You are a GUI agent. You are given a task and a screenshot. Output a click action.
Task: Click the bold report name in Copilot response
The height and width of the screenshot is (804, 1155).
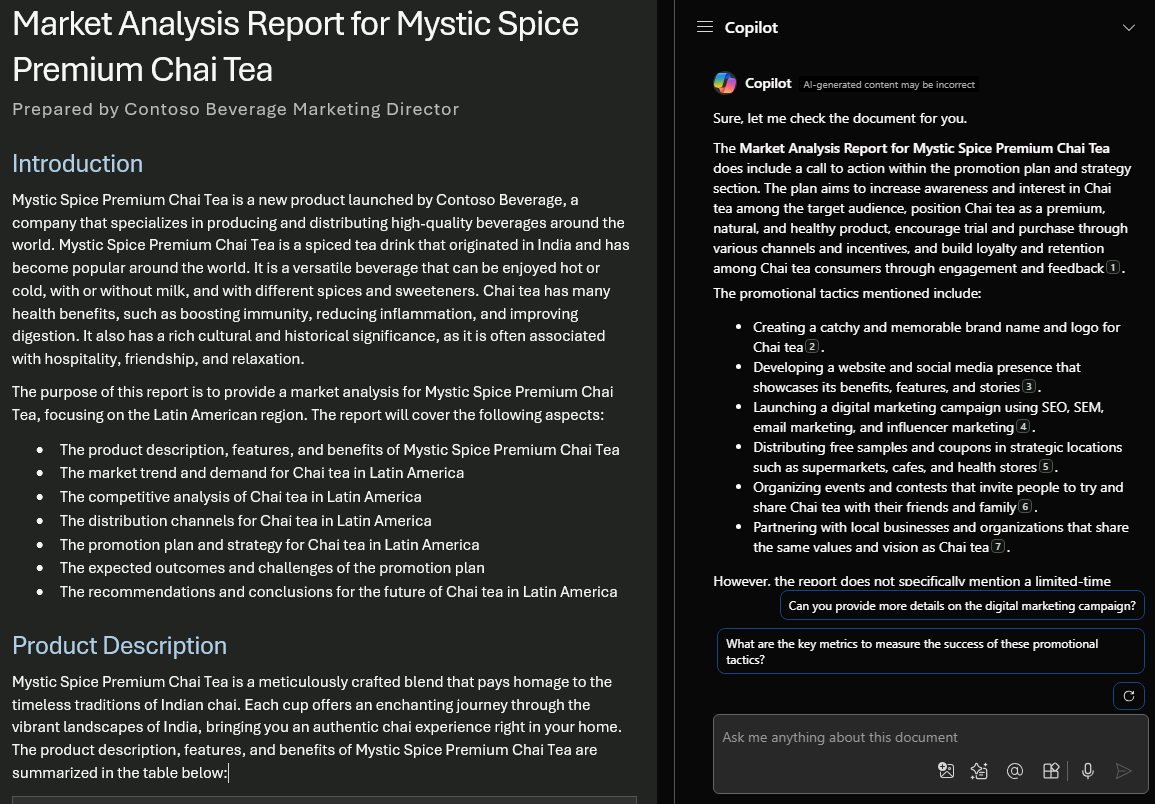pos(924,148)
